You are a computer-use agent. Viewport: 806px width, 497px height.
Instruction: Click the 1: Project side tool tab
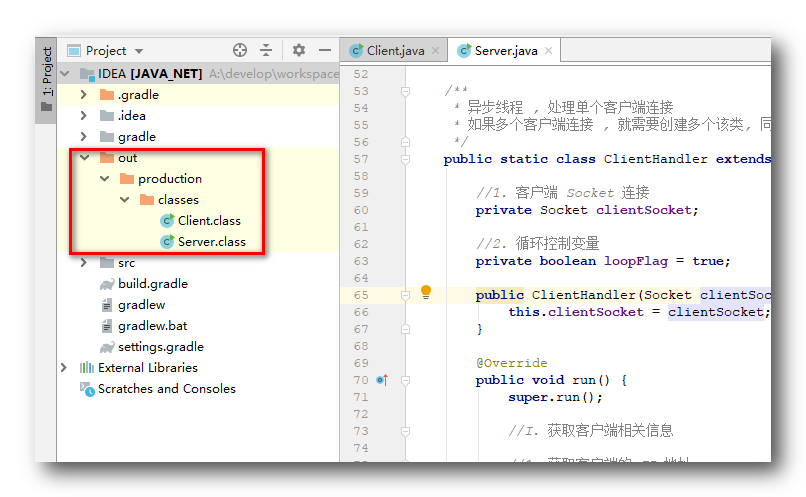(47, 79)
